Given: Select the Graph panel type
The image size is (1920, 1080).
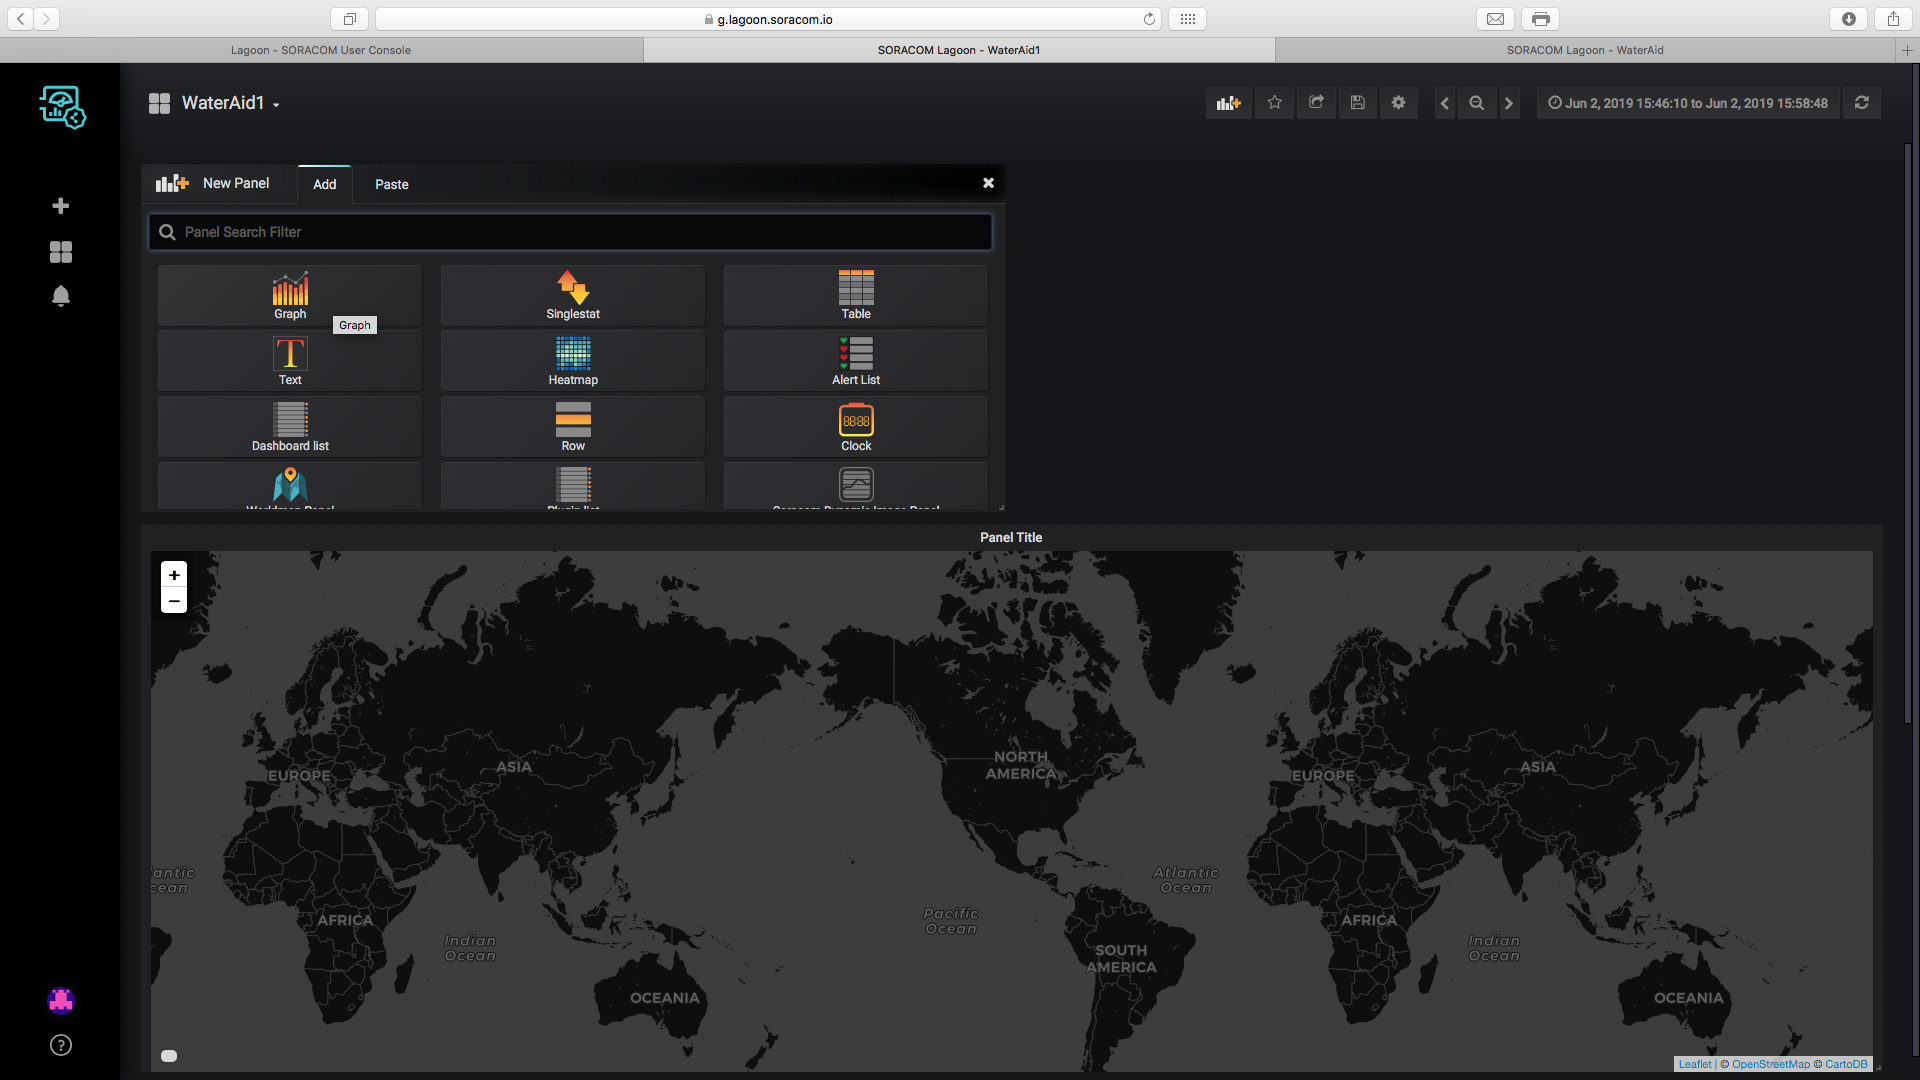Looking at the screenshot, I should pos(290,295).
